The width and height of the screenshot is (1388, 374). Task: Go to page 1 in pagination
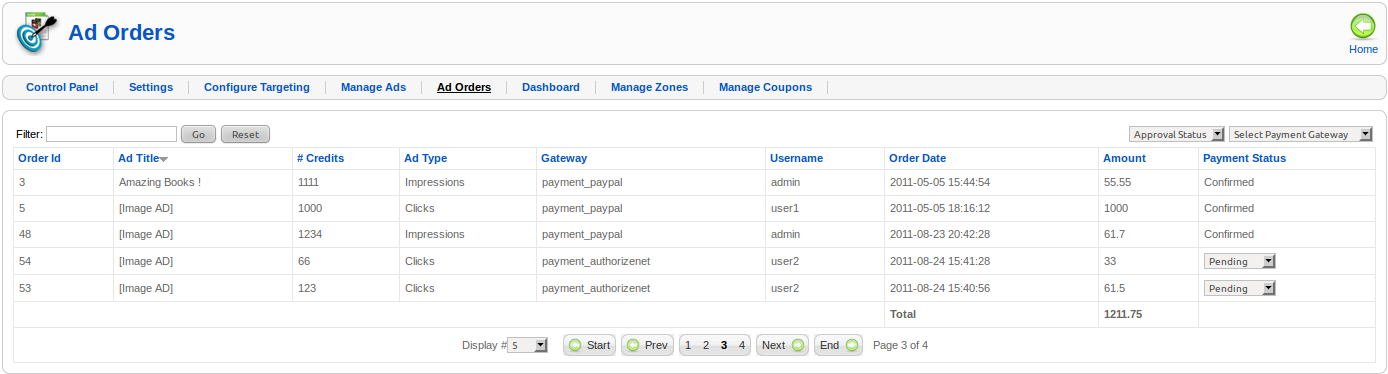click(688, 345)
